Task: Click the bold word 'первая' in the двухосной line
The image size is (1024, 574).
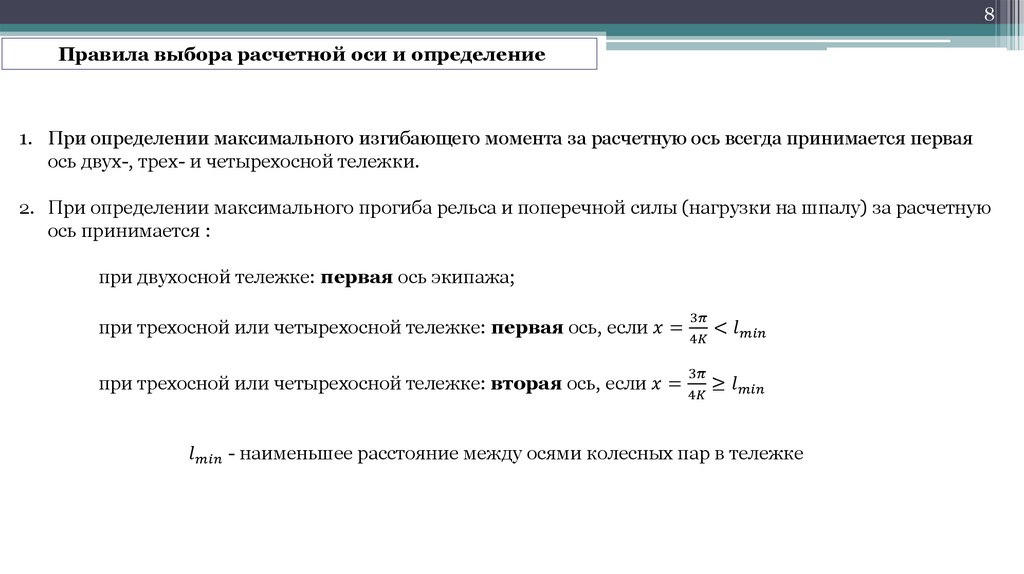Action: 356,278
